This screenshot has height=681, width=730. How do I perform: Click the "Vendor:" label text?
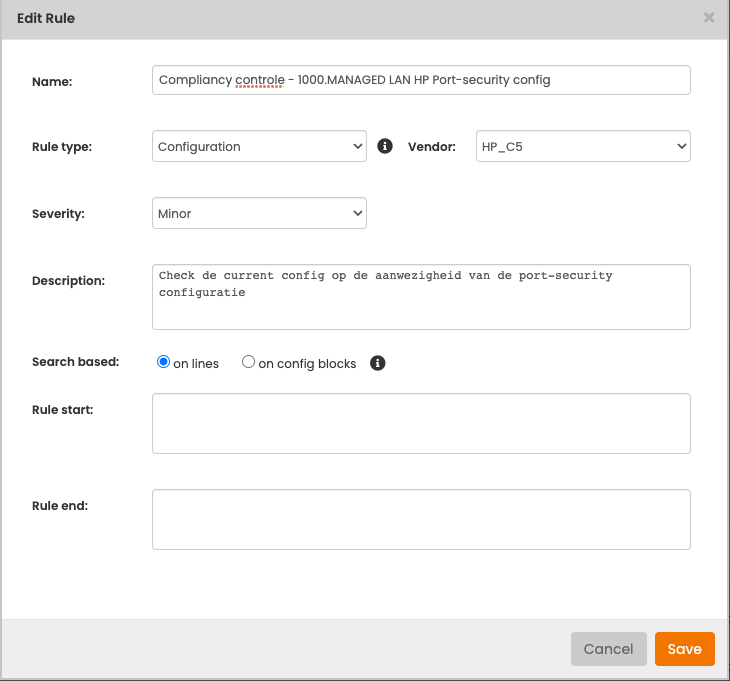point(431,146)
